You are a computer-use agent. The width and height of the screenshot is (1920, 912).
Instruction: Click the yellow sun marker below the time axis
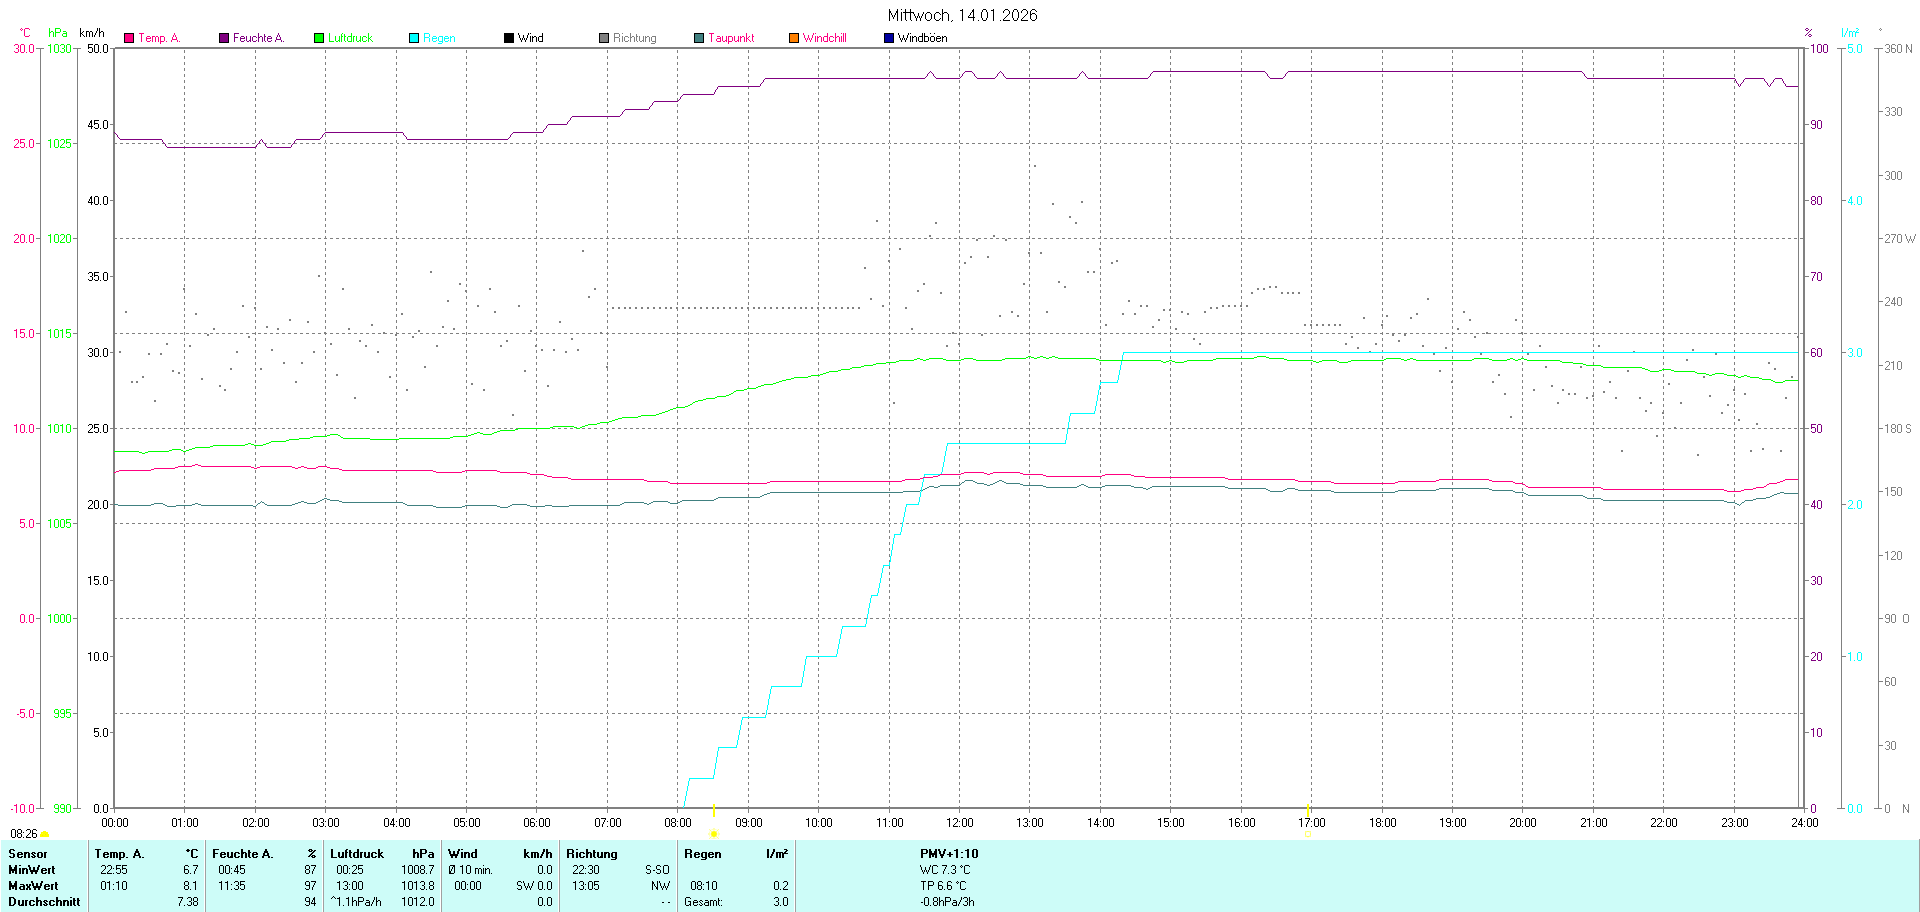point(714,833)
